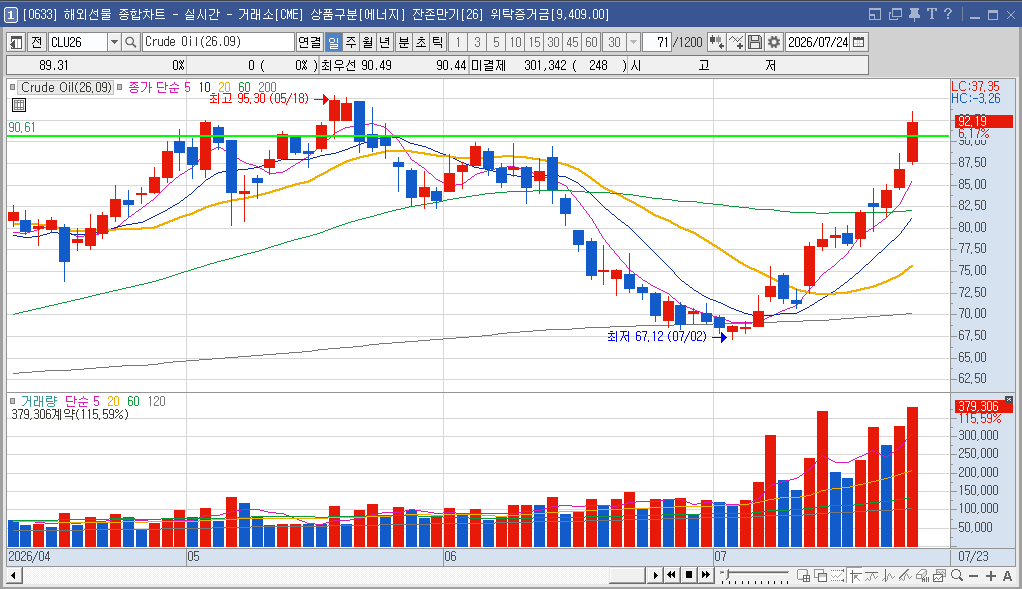The image size is (1022, 589).
Task: Click the screen number 1 icon in title bar
Action: click(11, 14)
